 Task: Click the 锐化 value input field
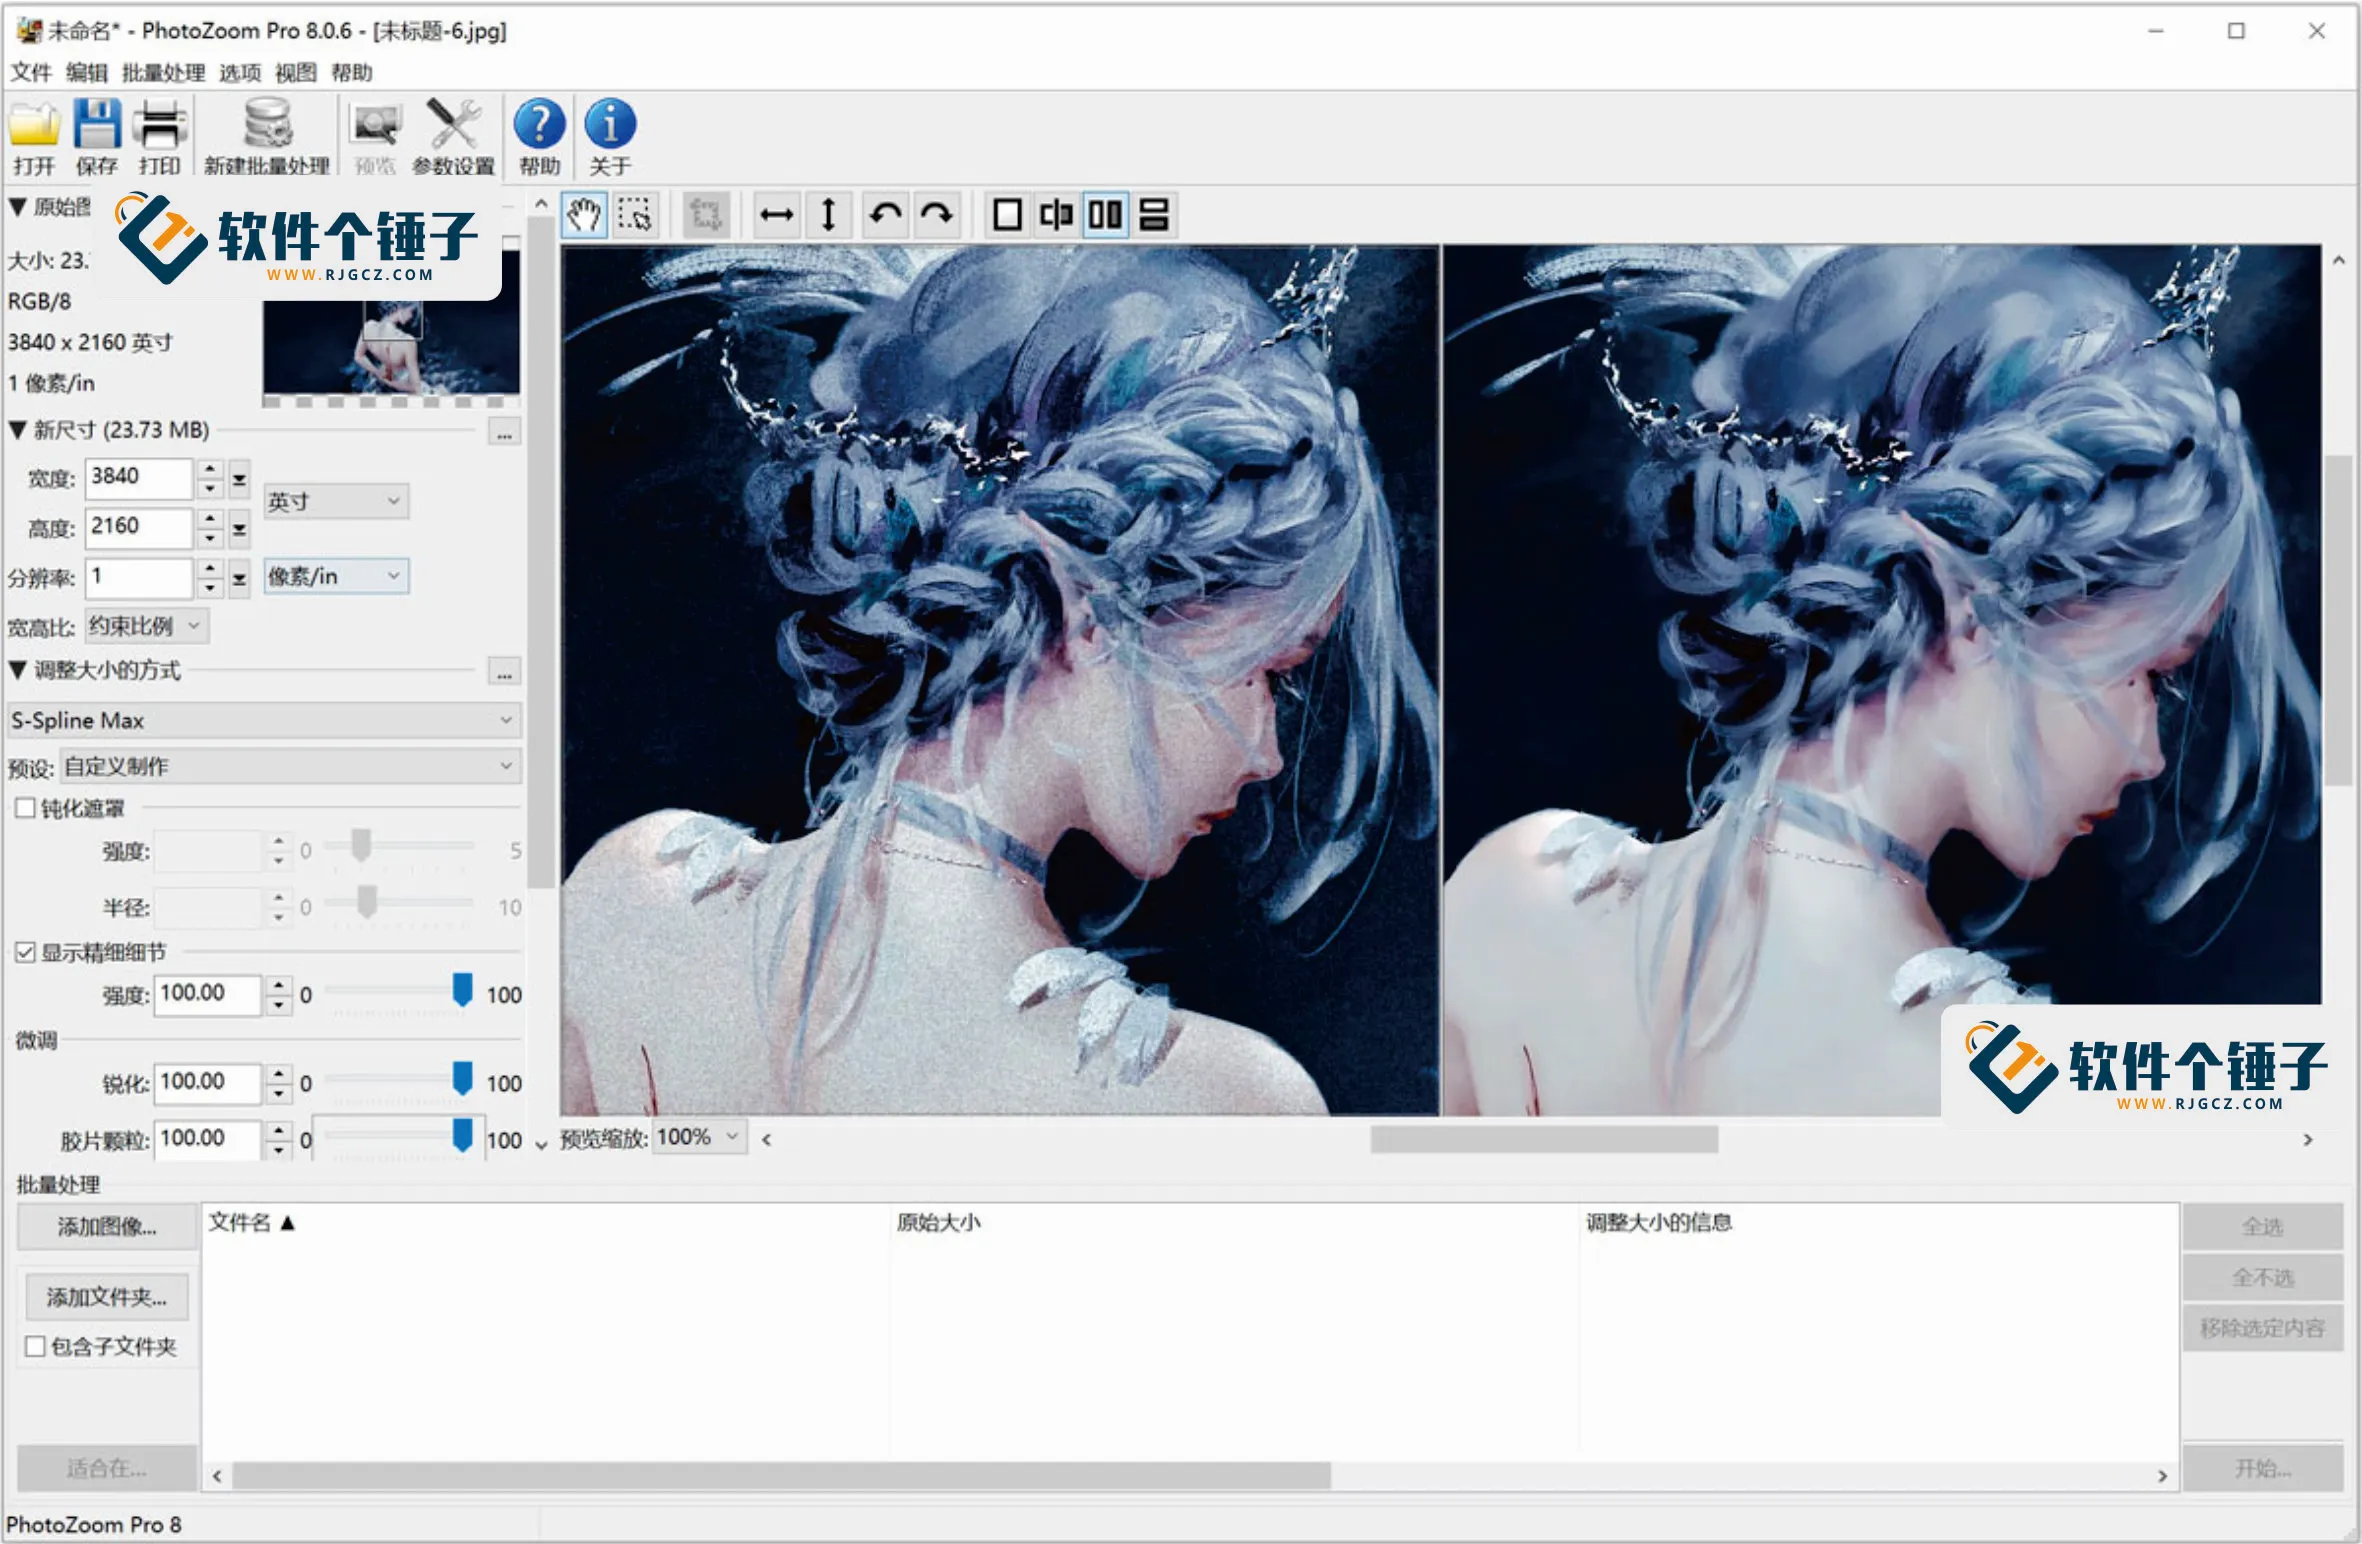click(207, 1082)
